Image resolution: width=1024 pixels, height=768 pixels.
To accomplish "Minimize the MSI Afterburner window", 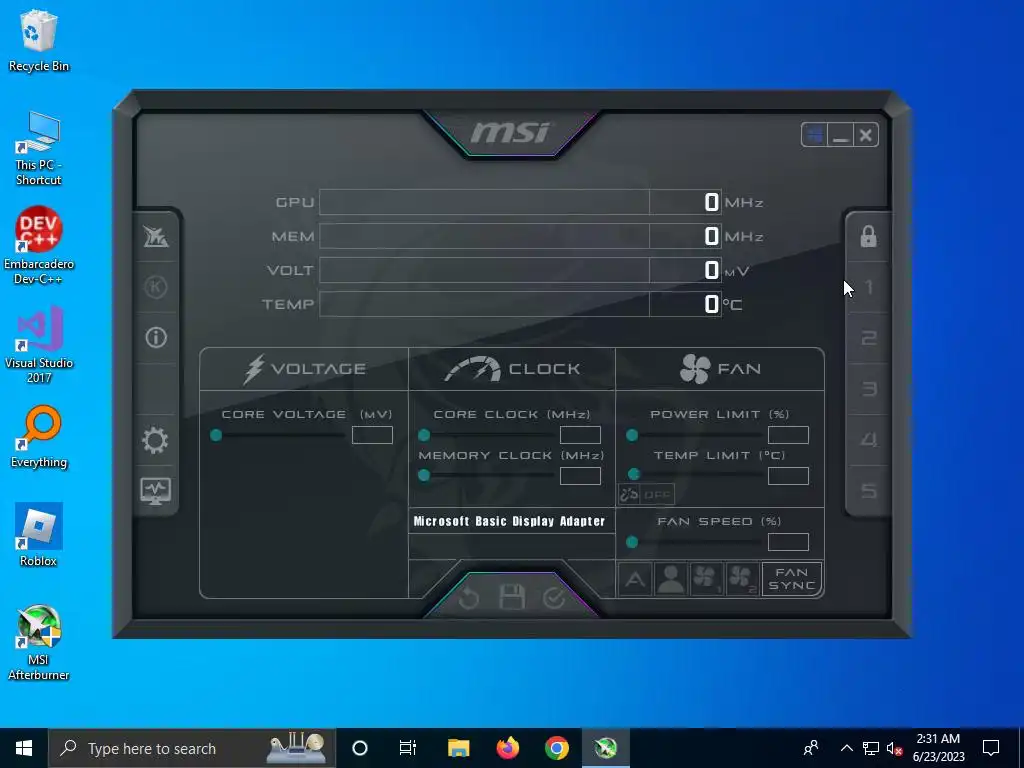I will pos(840,135).
